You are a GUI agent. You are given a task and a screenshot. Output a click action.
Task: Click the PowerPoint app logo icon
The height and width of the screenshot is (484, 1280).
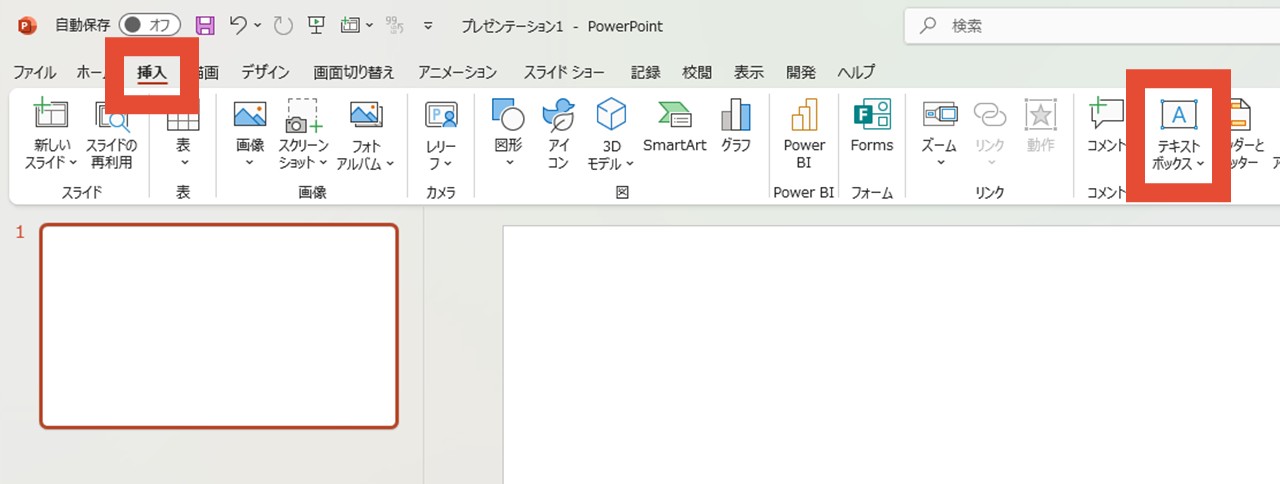click(27, 25)
